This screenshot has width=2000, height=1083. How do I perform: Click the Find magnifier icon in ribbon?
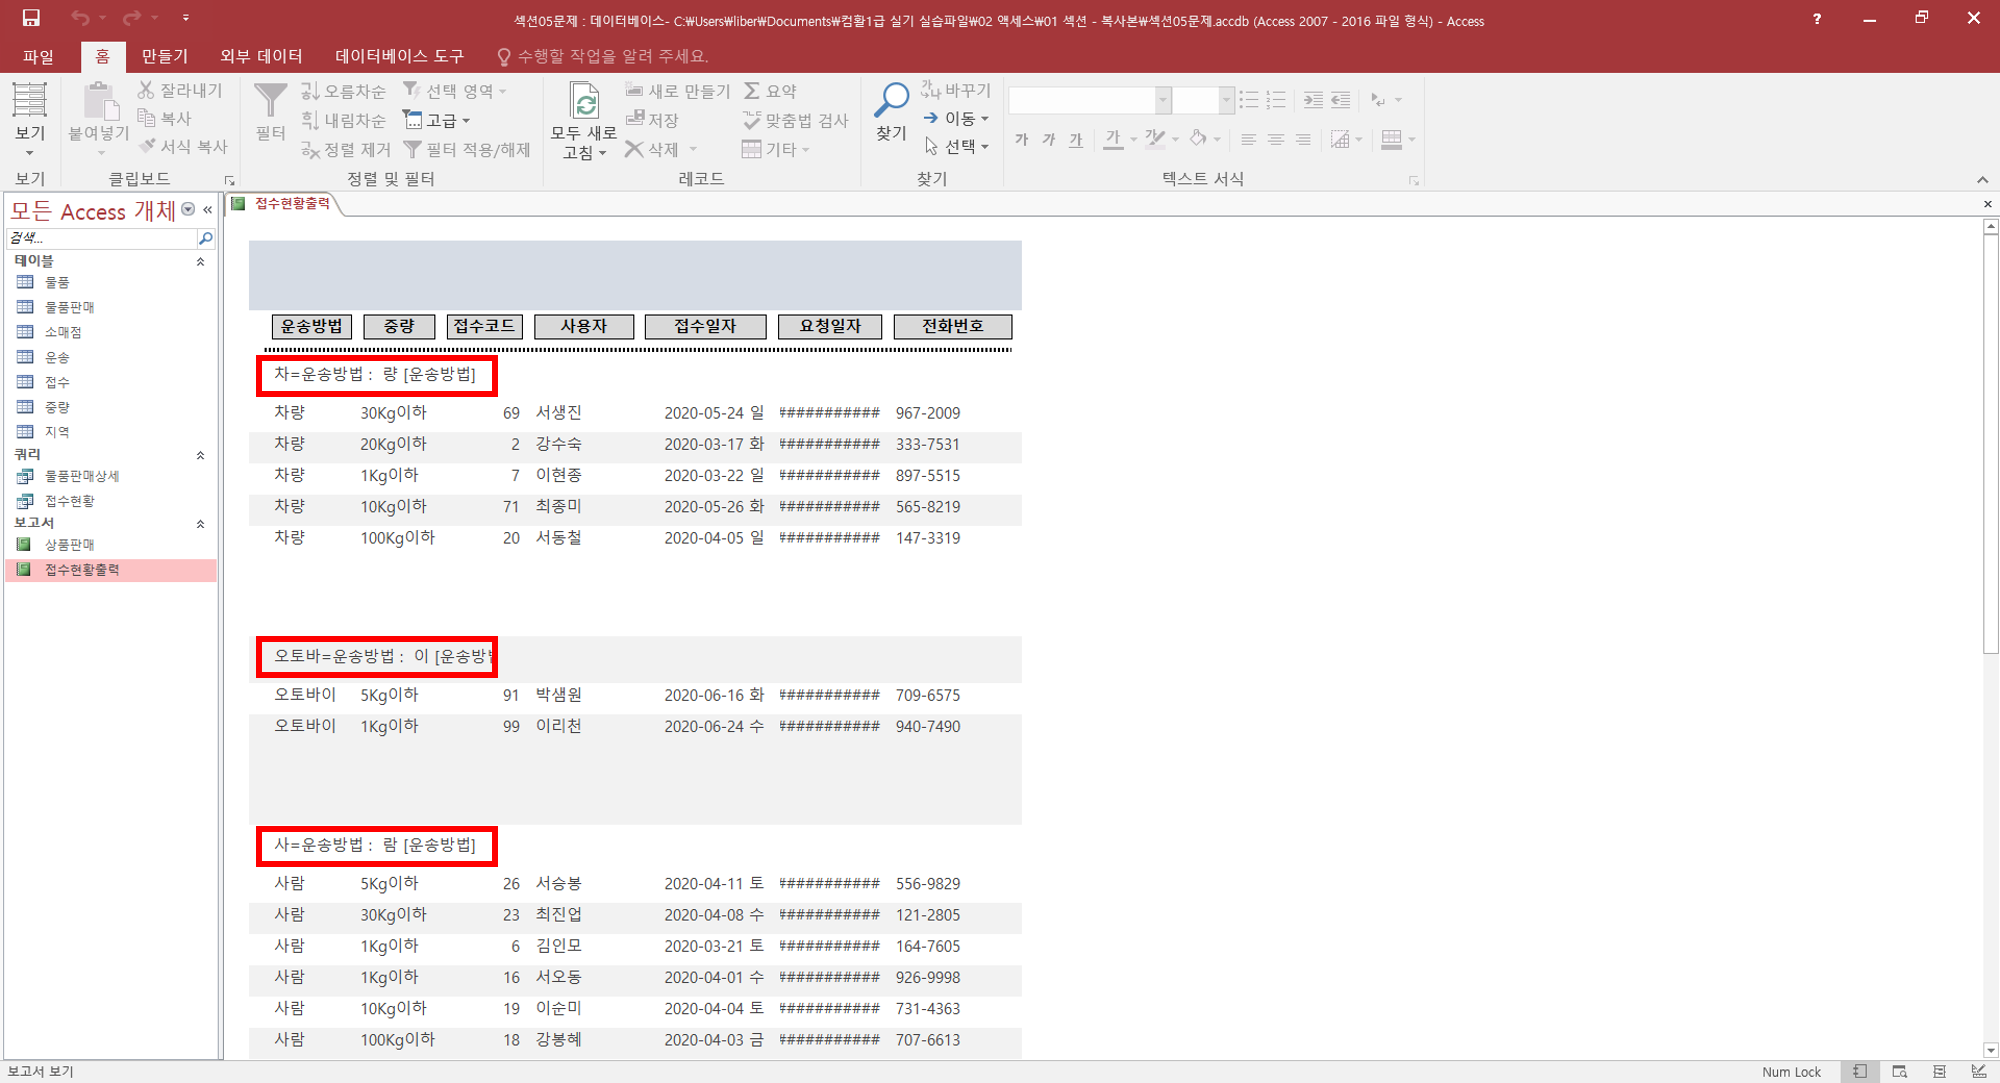click(890, 101)
